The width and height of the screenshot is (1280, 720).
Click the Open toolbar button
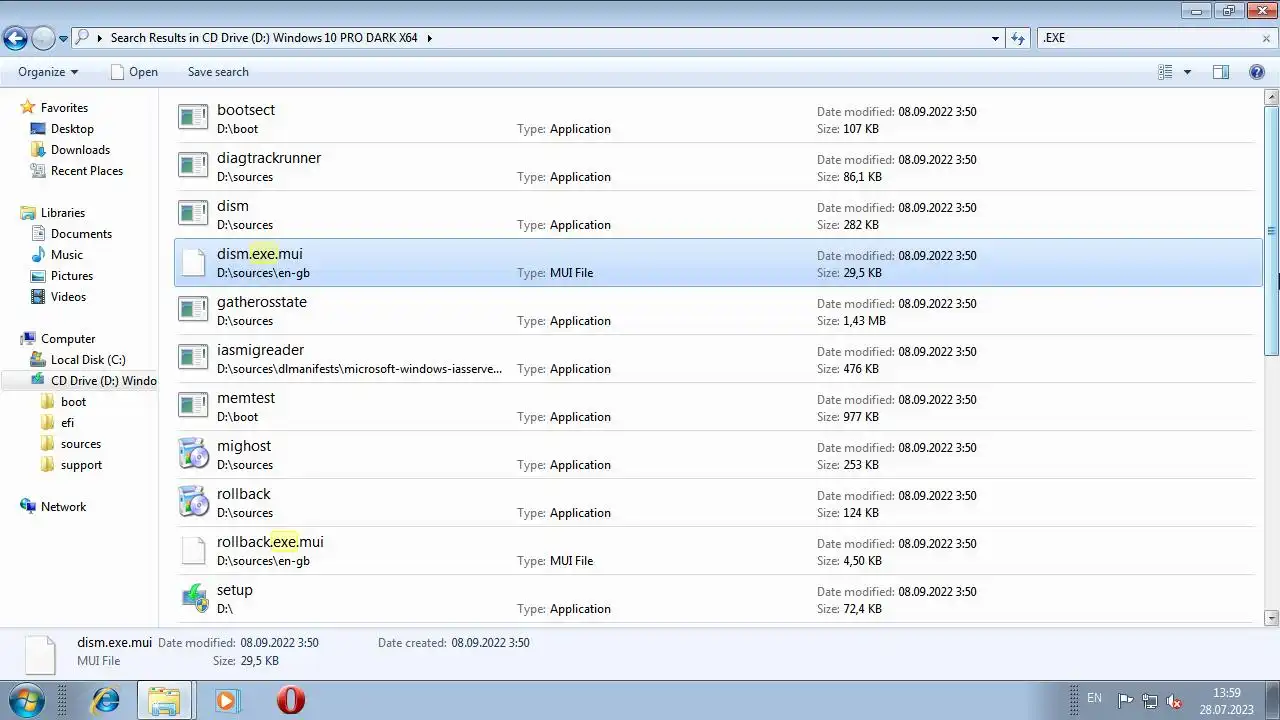pos(134,72)
